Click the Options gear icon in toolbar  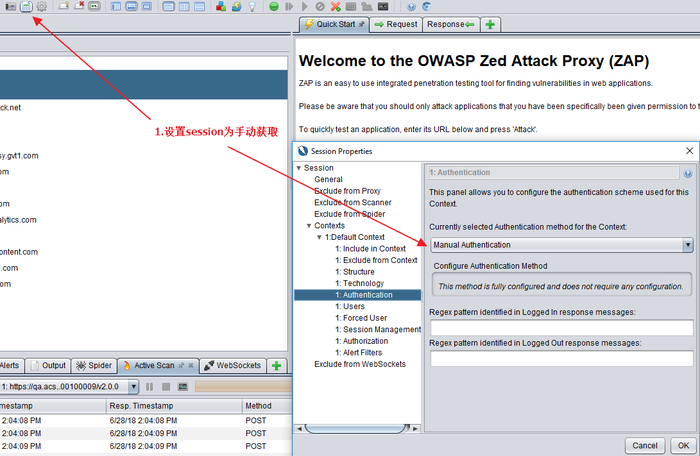[42, 7]
